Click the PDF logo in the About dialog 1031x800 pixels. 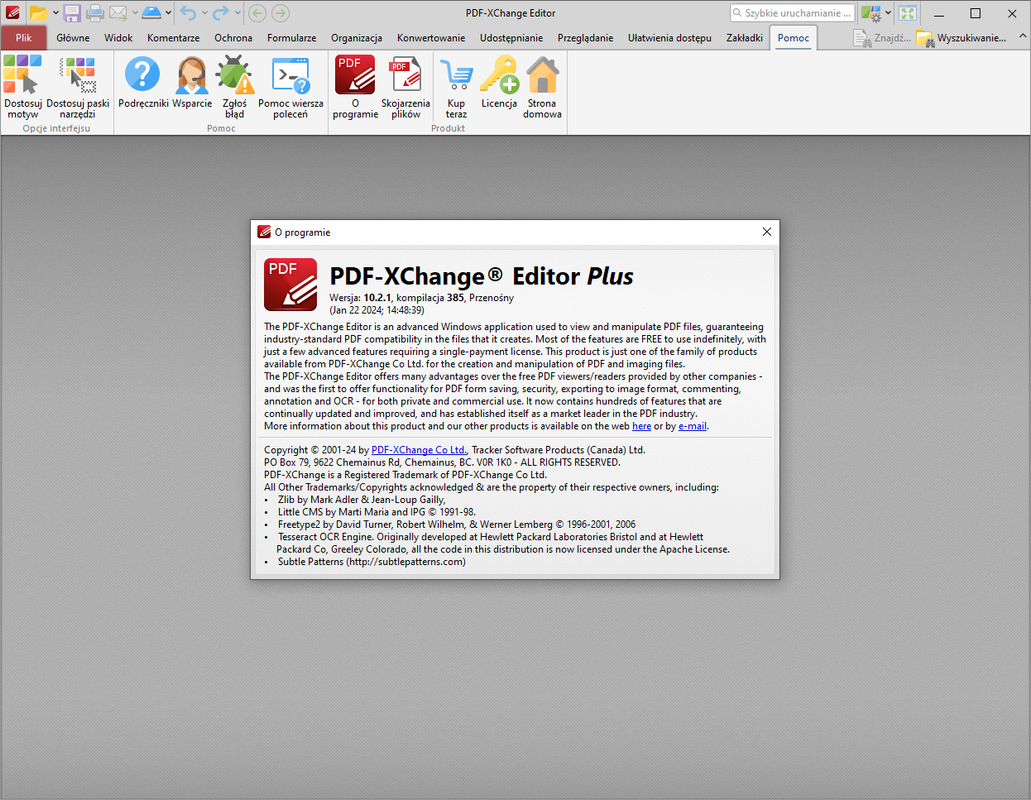click(291, 285)
